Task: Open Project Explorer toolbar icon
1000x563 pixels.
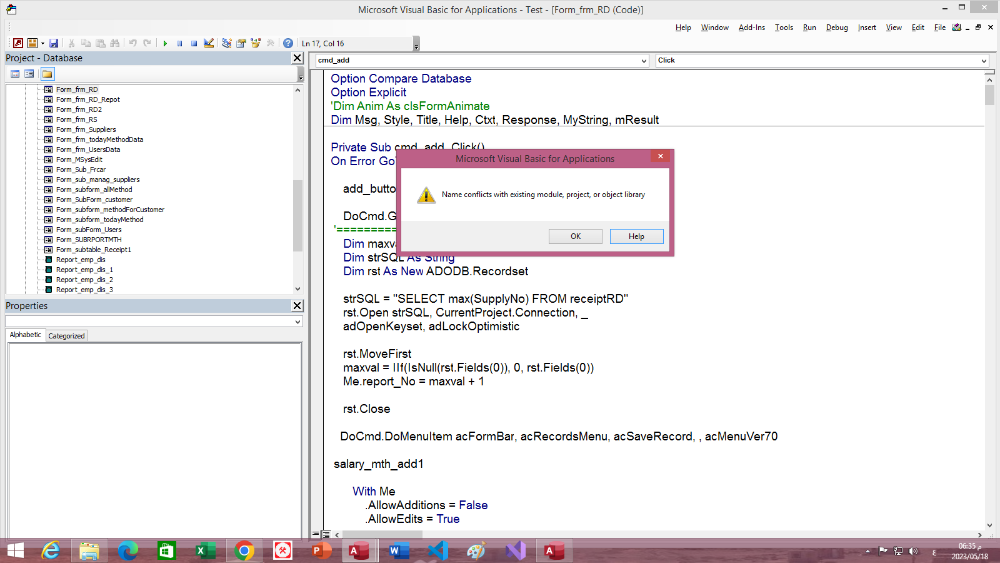Action: [226, 43]
